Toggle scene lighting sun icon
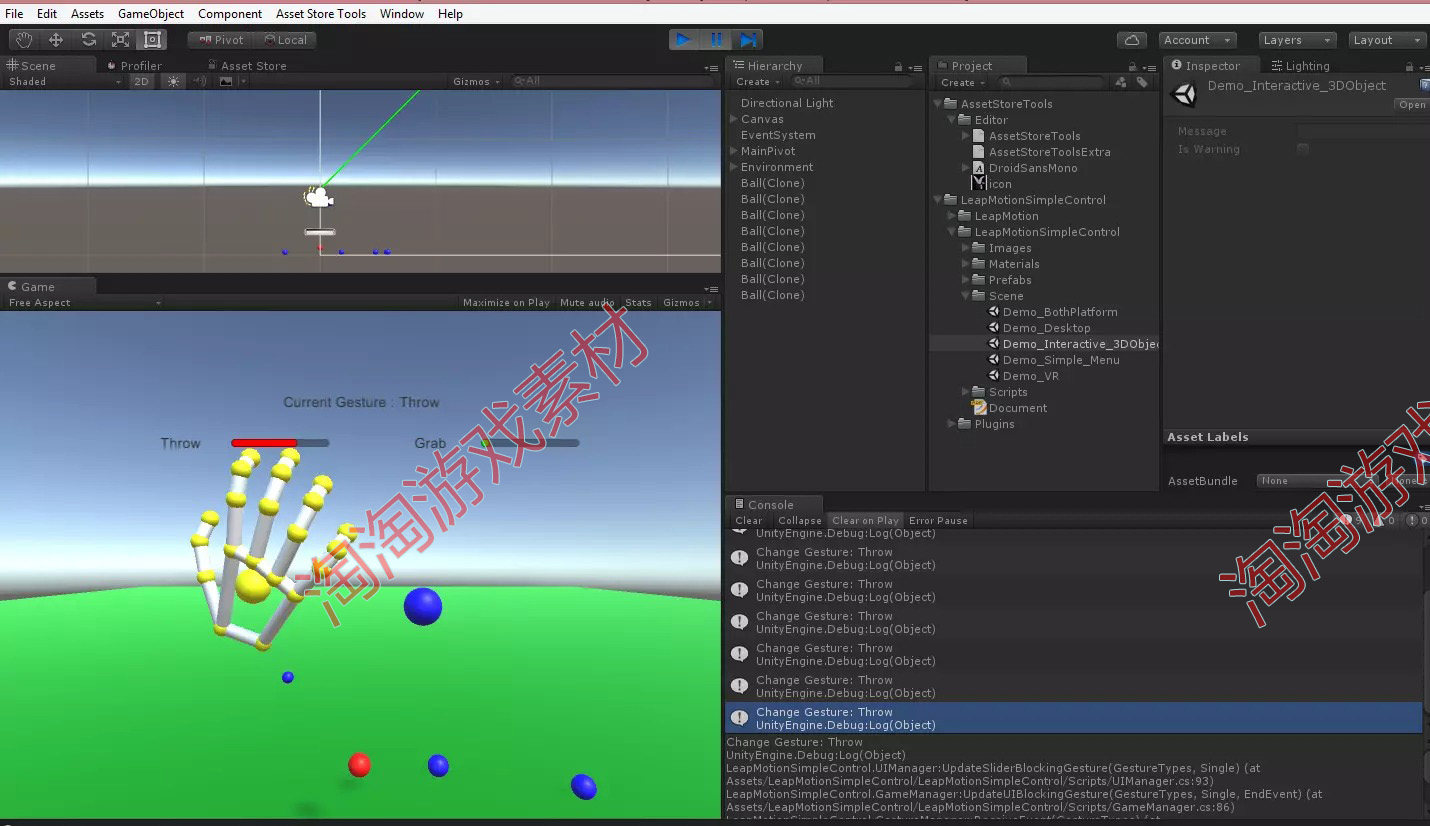Screen dimensions: 1430x826 174,81
